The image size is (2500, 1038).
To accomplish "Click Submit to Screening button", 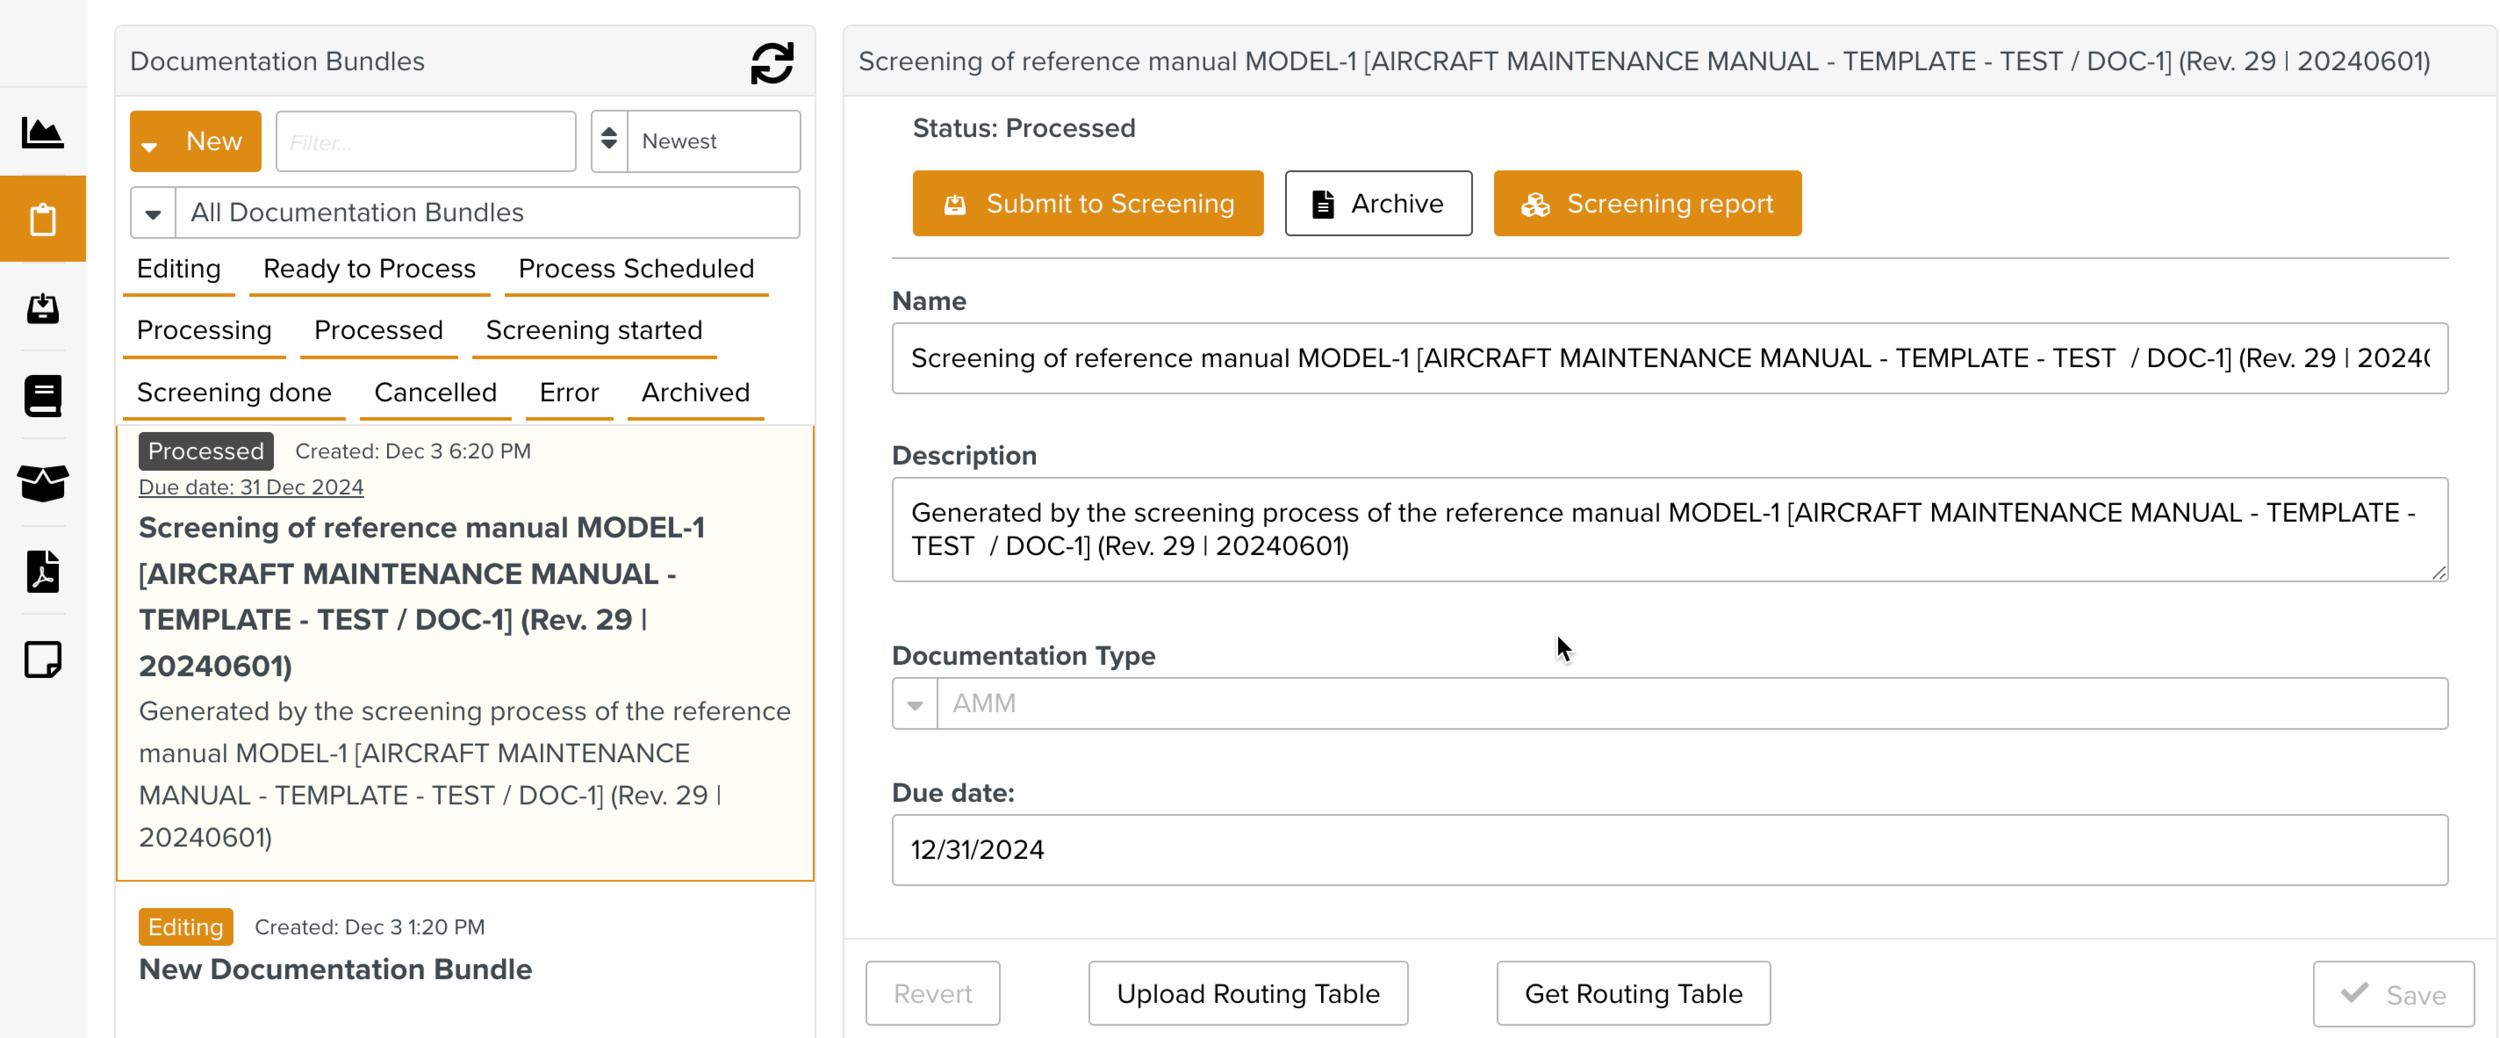I will pyautogui.click(x=1087, y=203).
